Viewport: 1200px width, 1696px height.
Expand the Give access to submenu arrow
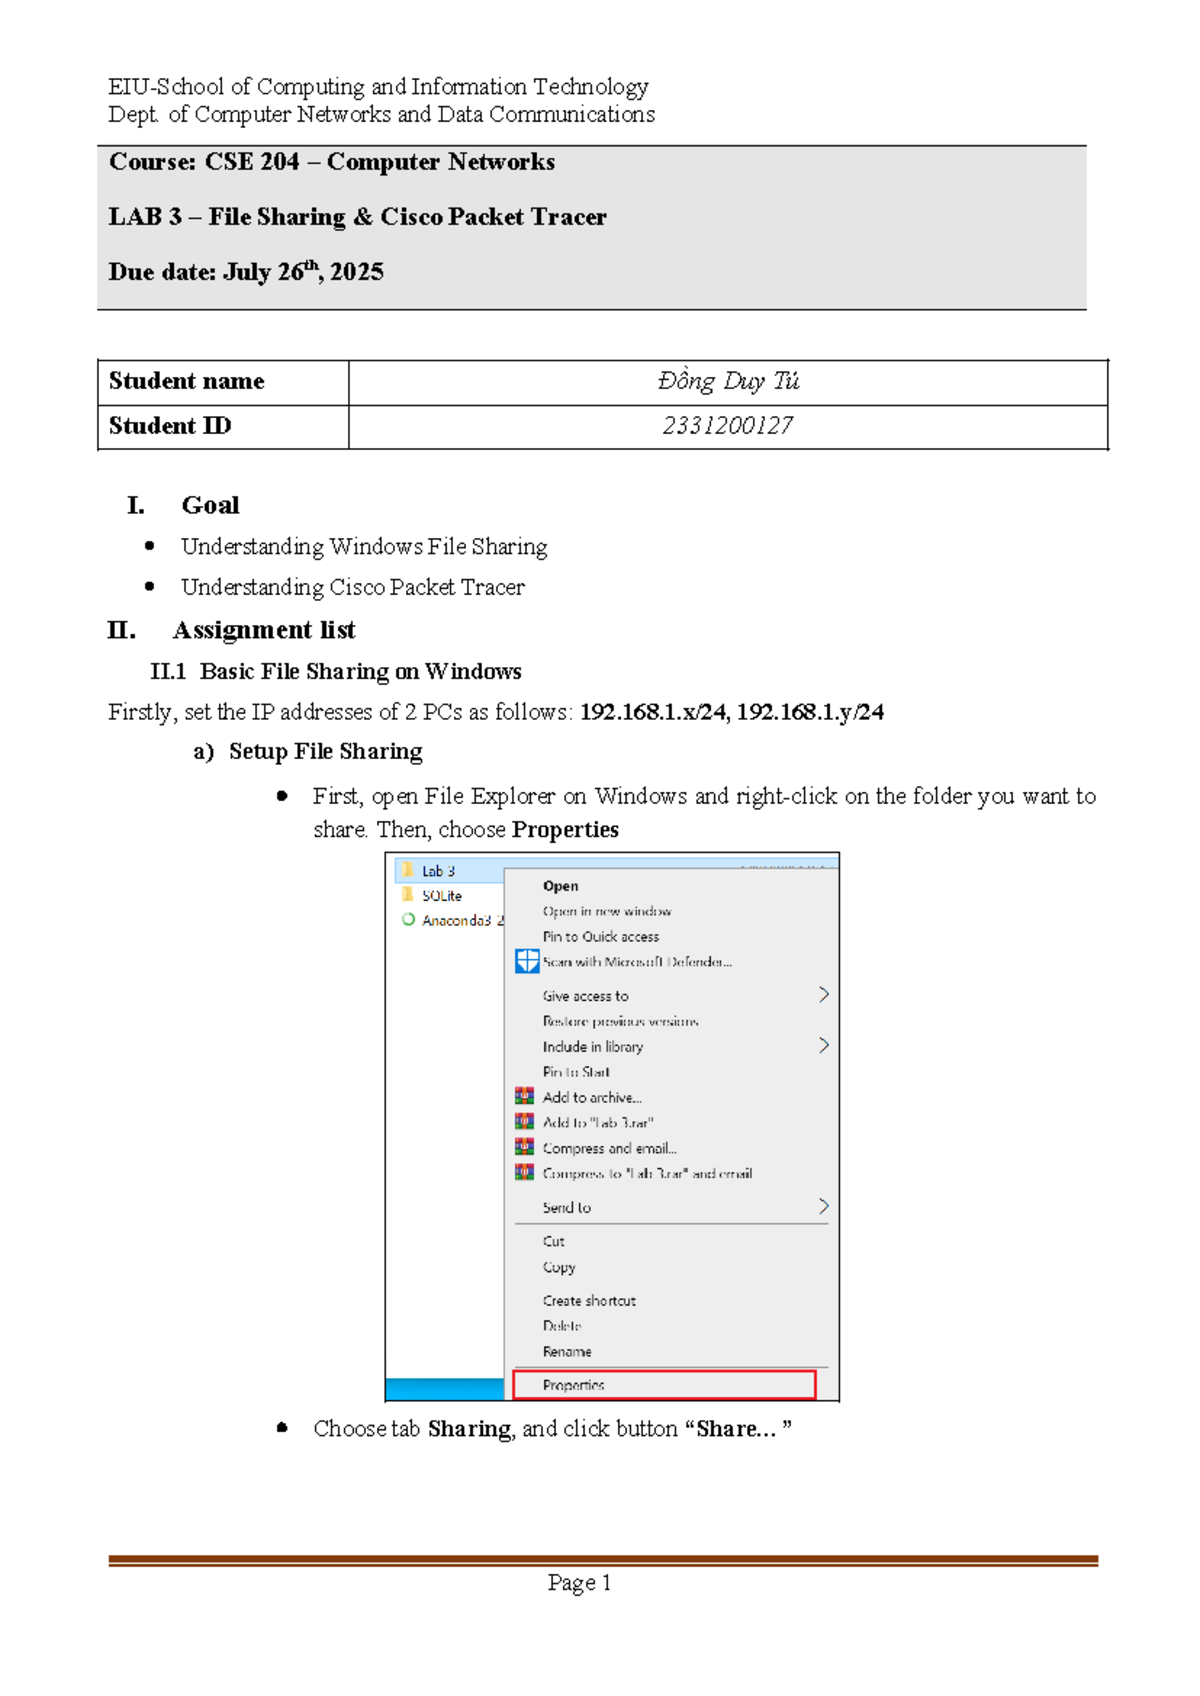click(823, 994)
